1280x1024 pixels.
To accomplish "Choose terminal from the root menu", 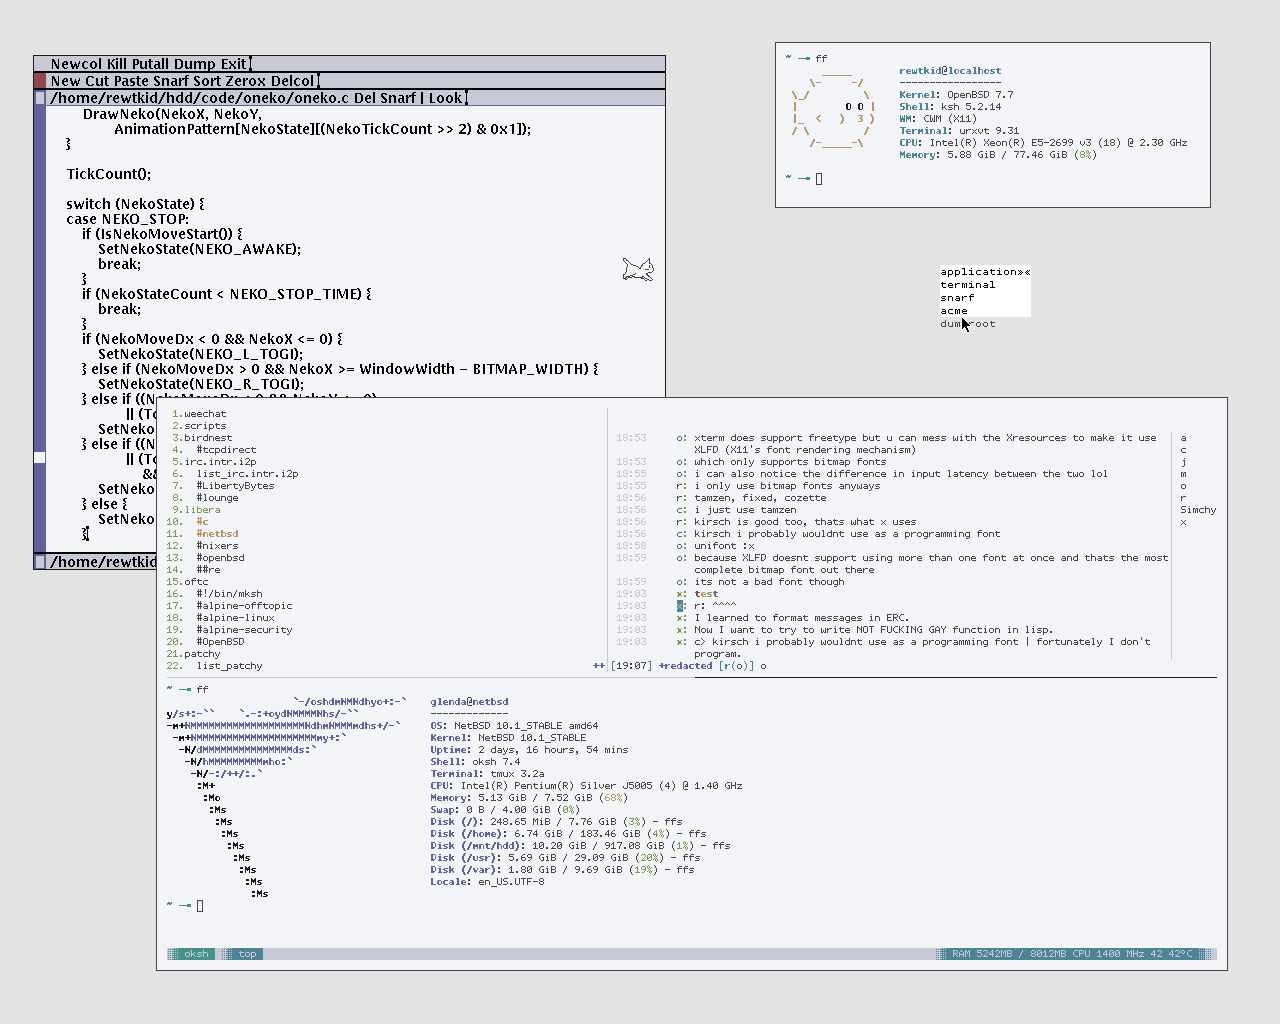I will click(985, 285).
